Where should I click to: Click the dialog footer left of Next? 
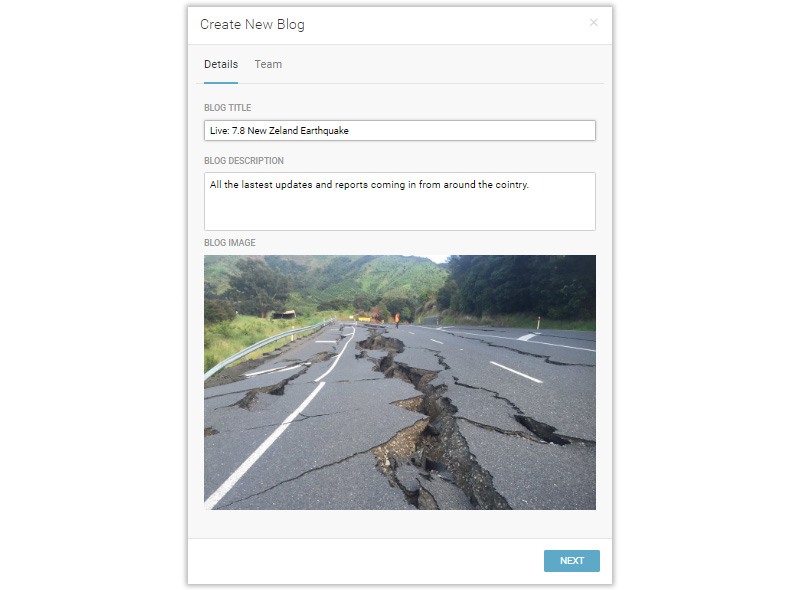coord(360,561)
